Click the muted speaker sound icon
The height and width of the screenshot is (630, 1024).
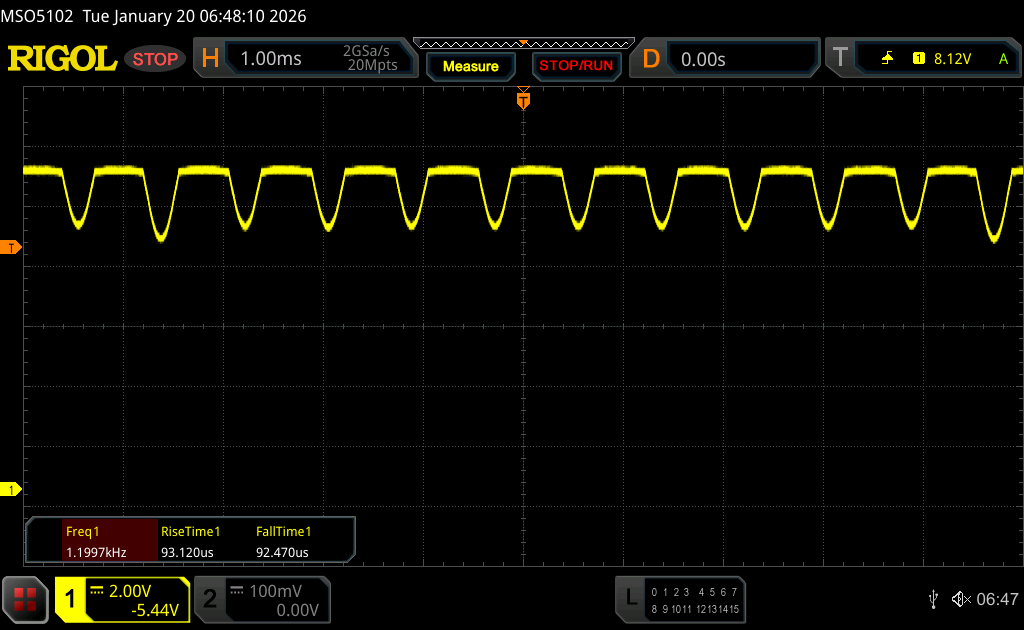tap(960, 599)
